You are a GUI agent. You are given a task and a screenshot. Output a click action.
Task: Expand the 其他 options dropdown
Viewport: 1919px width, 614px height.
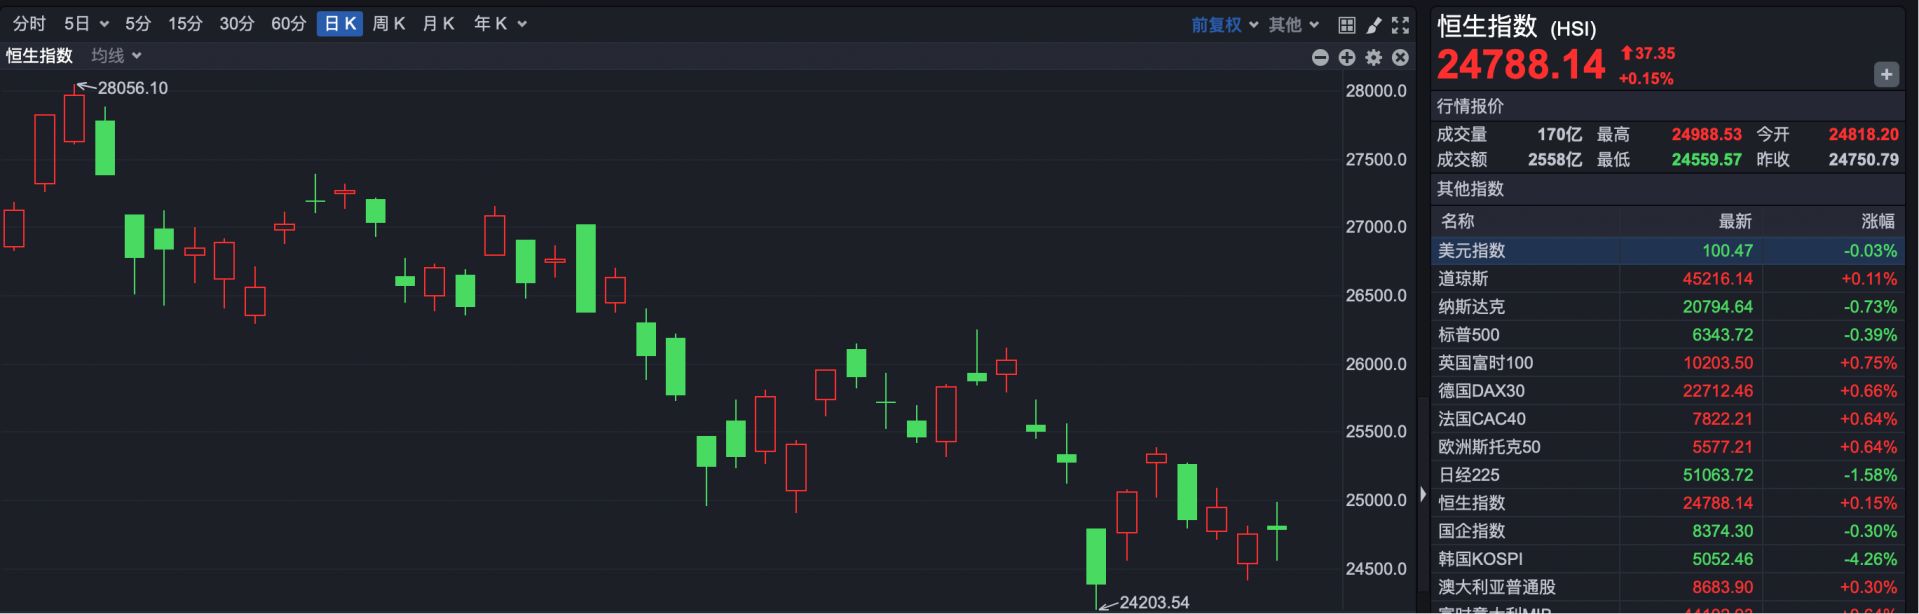tap(1294, 25)
